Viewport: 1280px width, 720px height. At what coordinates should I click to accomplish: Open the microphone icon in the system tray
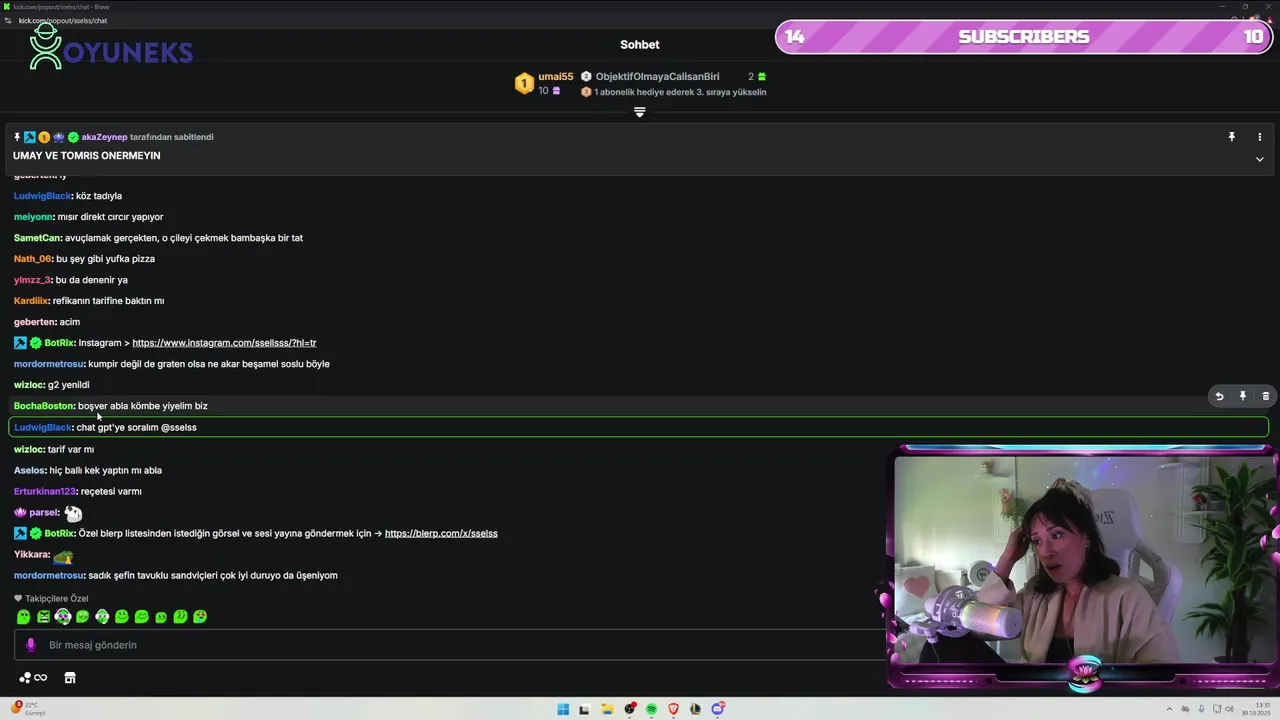[1201, 709]
